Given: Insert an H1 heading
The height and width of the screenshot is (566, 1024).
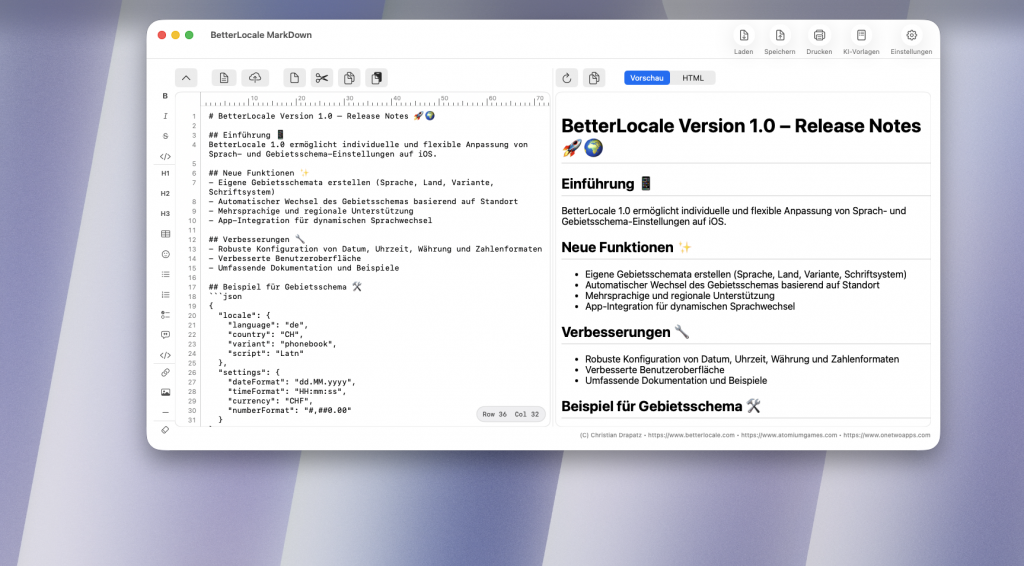Looking at the screenshot, I should click(165, 174).
